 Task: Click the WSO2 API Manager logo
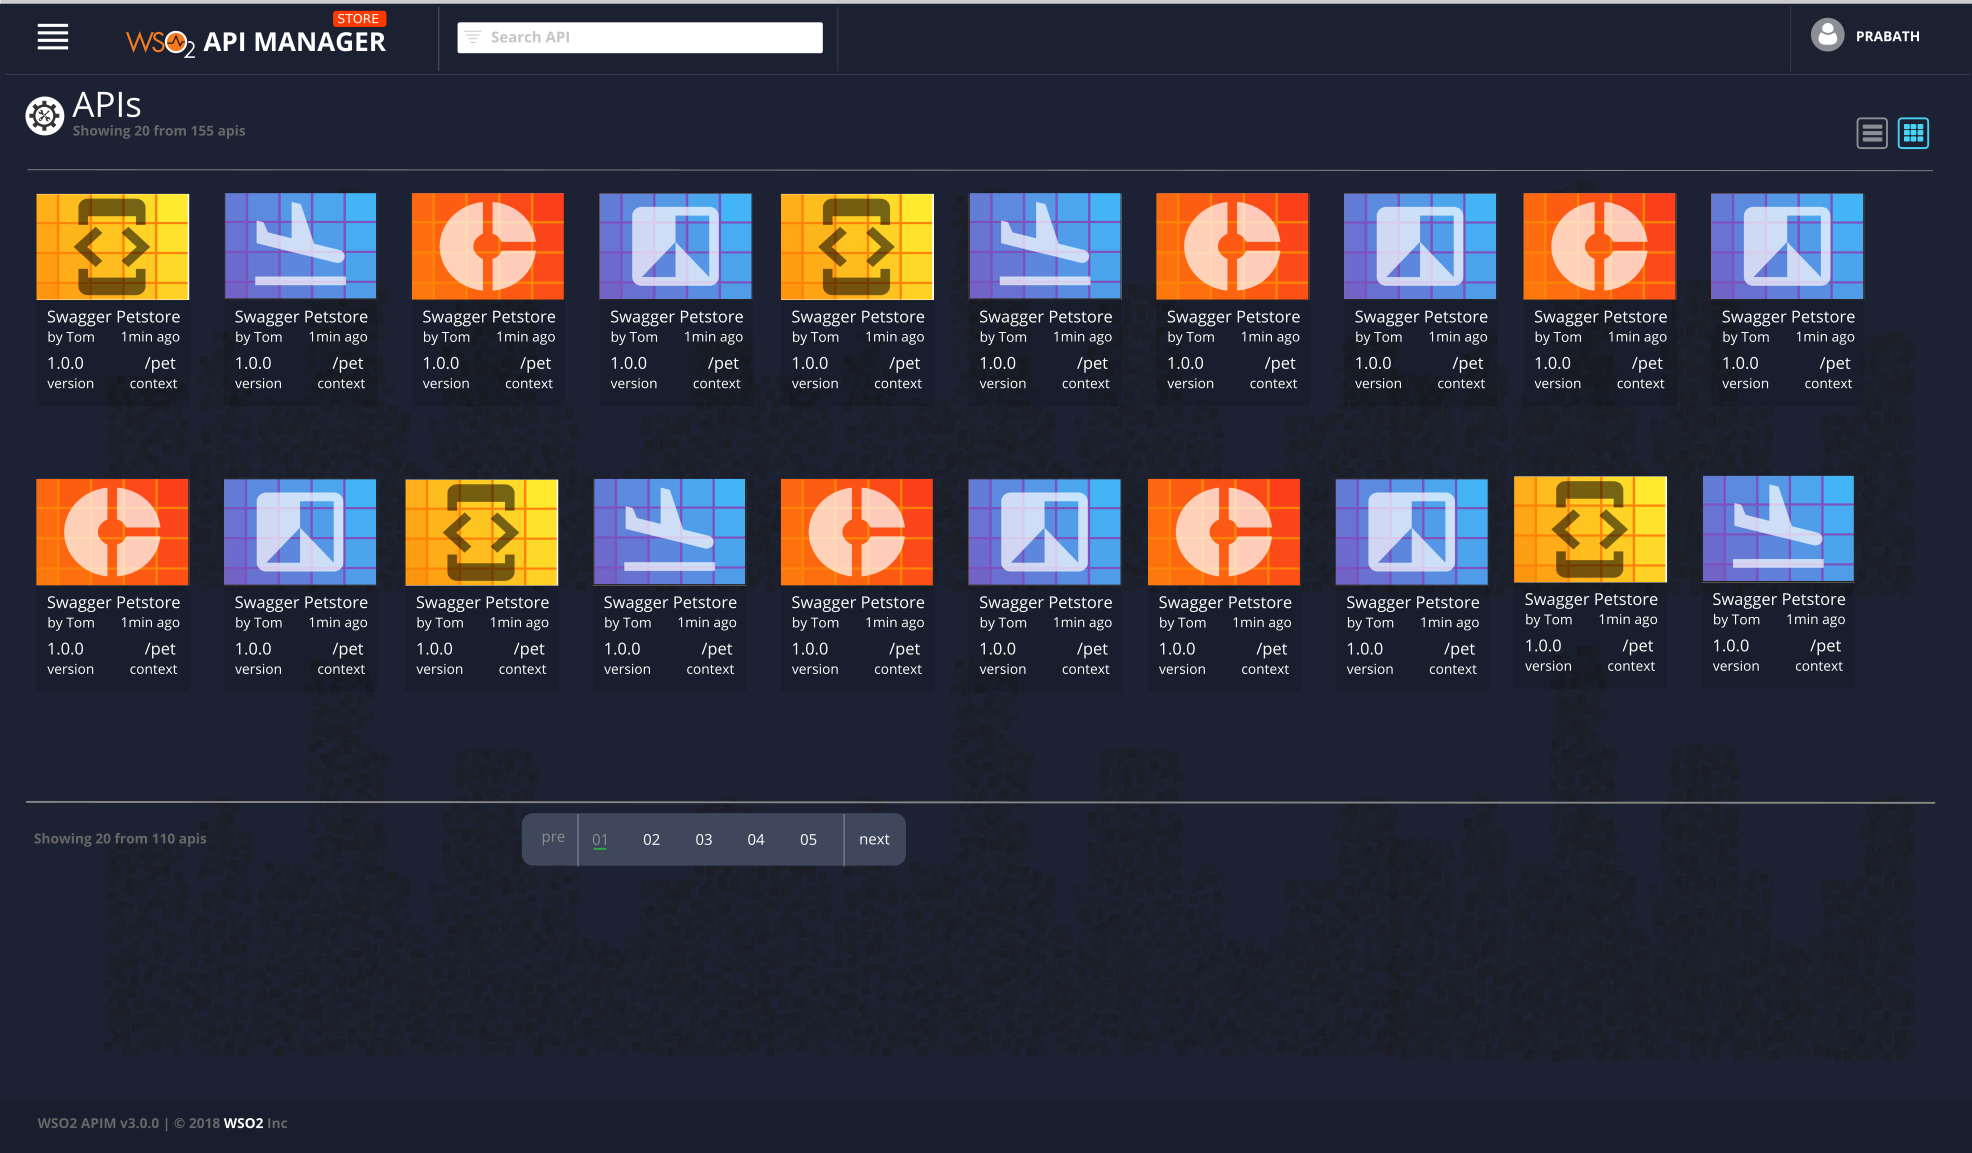(x=256, y=41)
